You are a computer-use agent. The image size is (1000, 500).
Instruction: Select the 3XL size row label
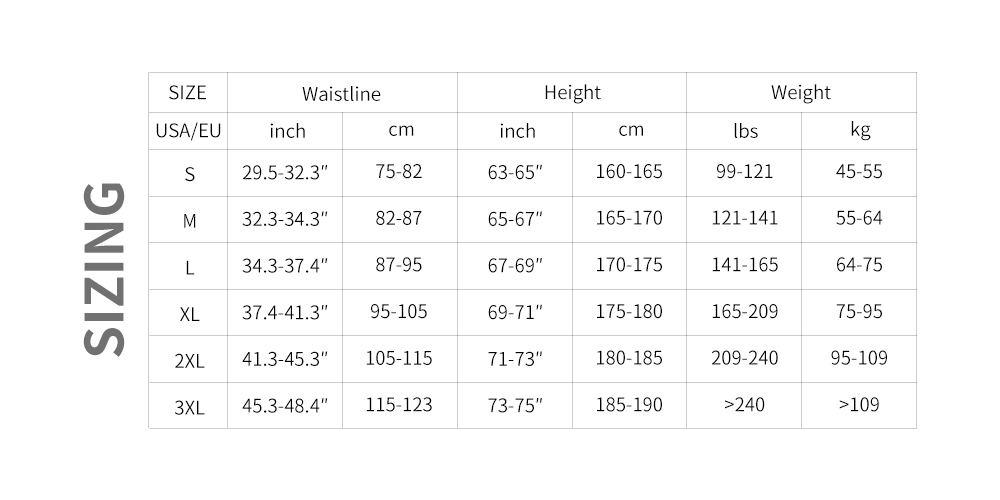click(x=189, y=407)
